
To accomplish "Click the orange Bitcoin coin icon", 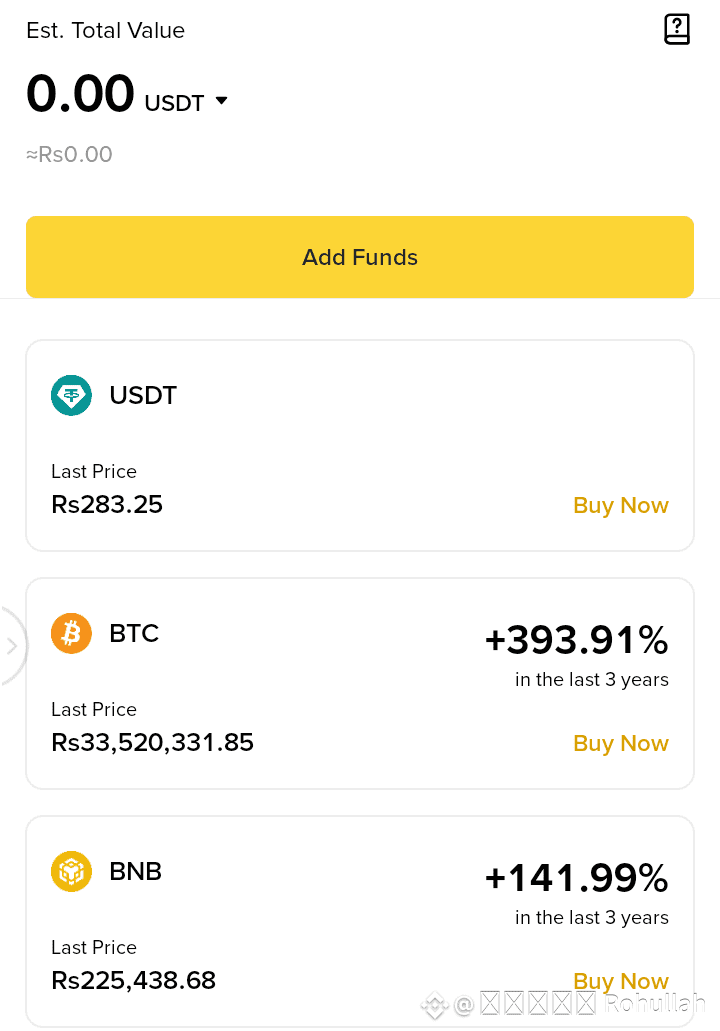I will point(71,633).
